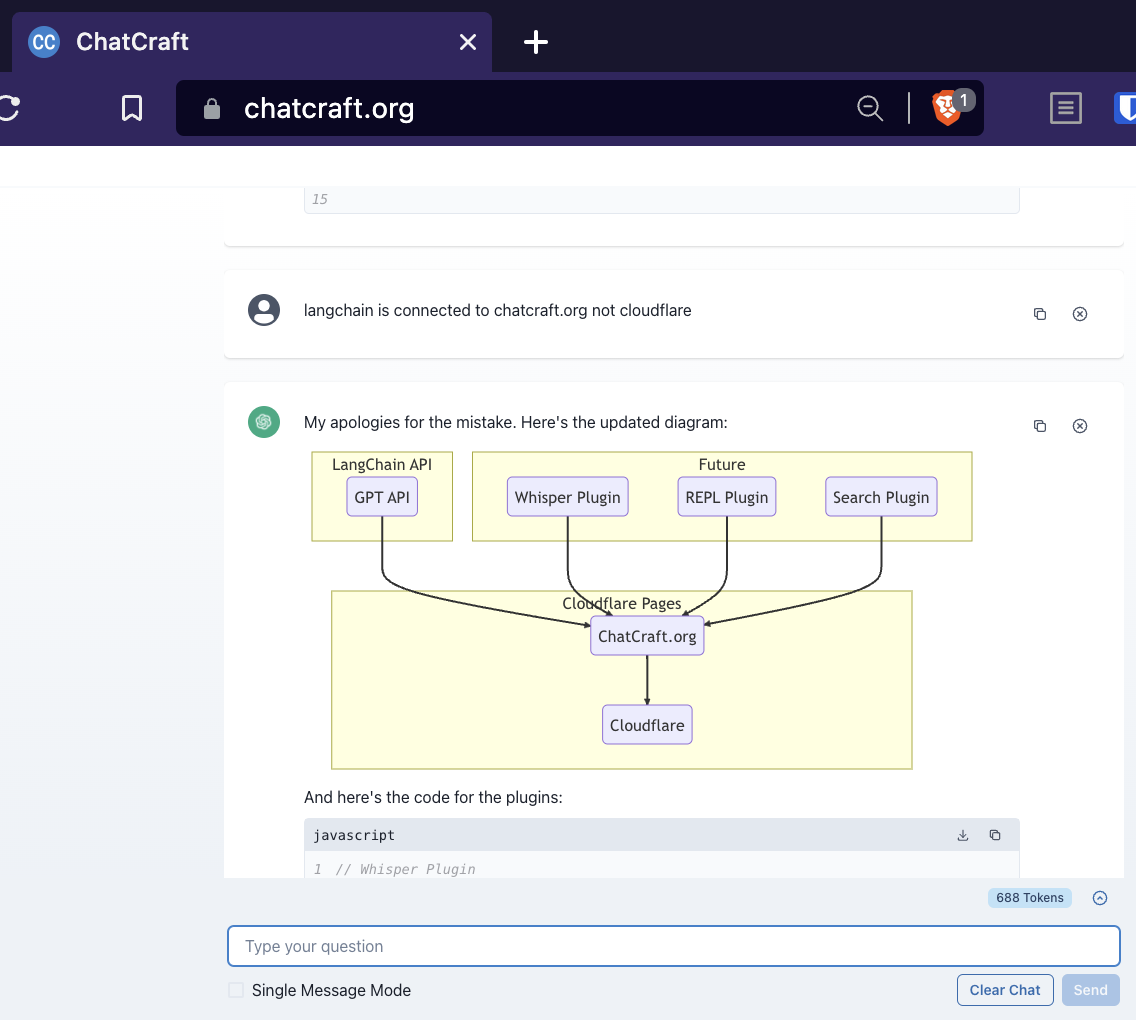Open the reader-mode panel icon
The width and height of the screenshot is (1136, 1020).
[x=1066, y=108]
